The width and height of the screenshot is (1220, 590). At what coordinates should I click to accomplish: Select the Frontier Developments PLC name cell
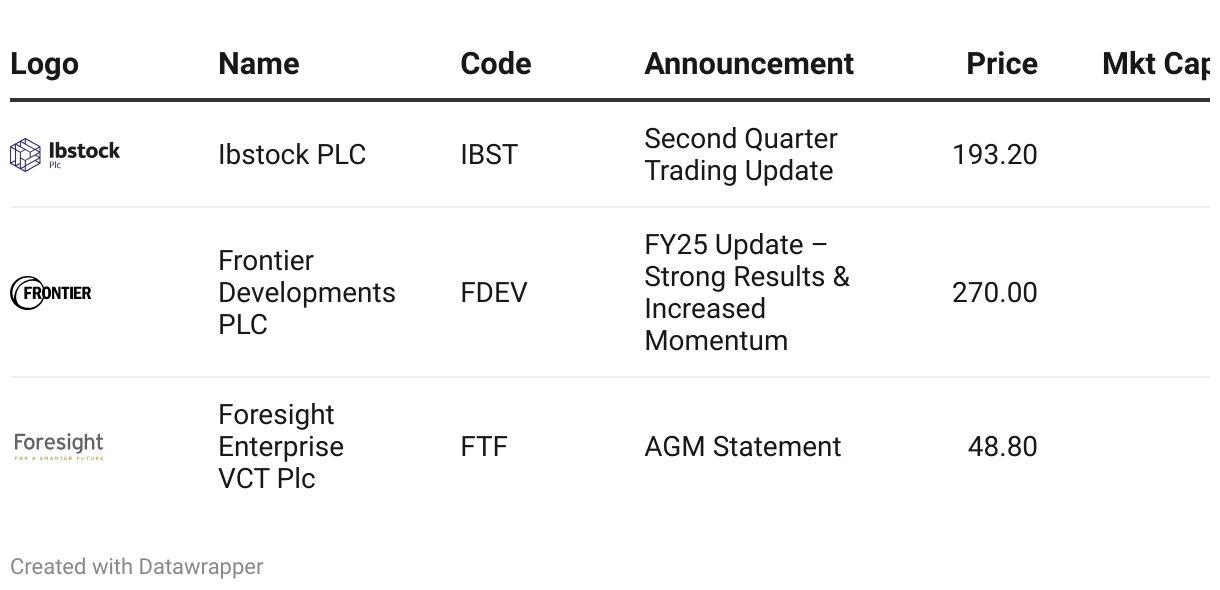[306, 293]
